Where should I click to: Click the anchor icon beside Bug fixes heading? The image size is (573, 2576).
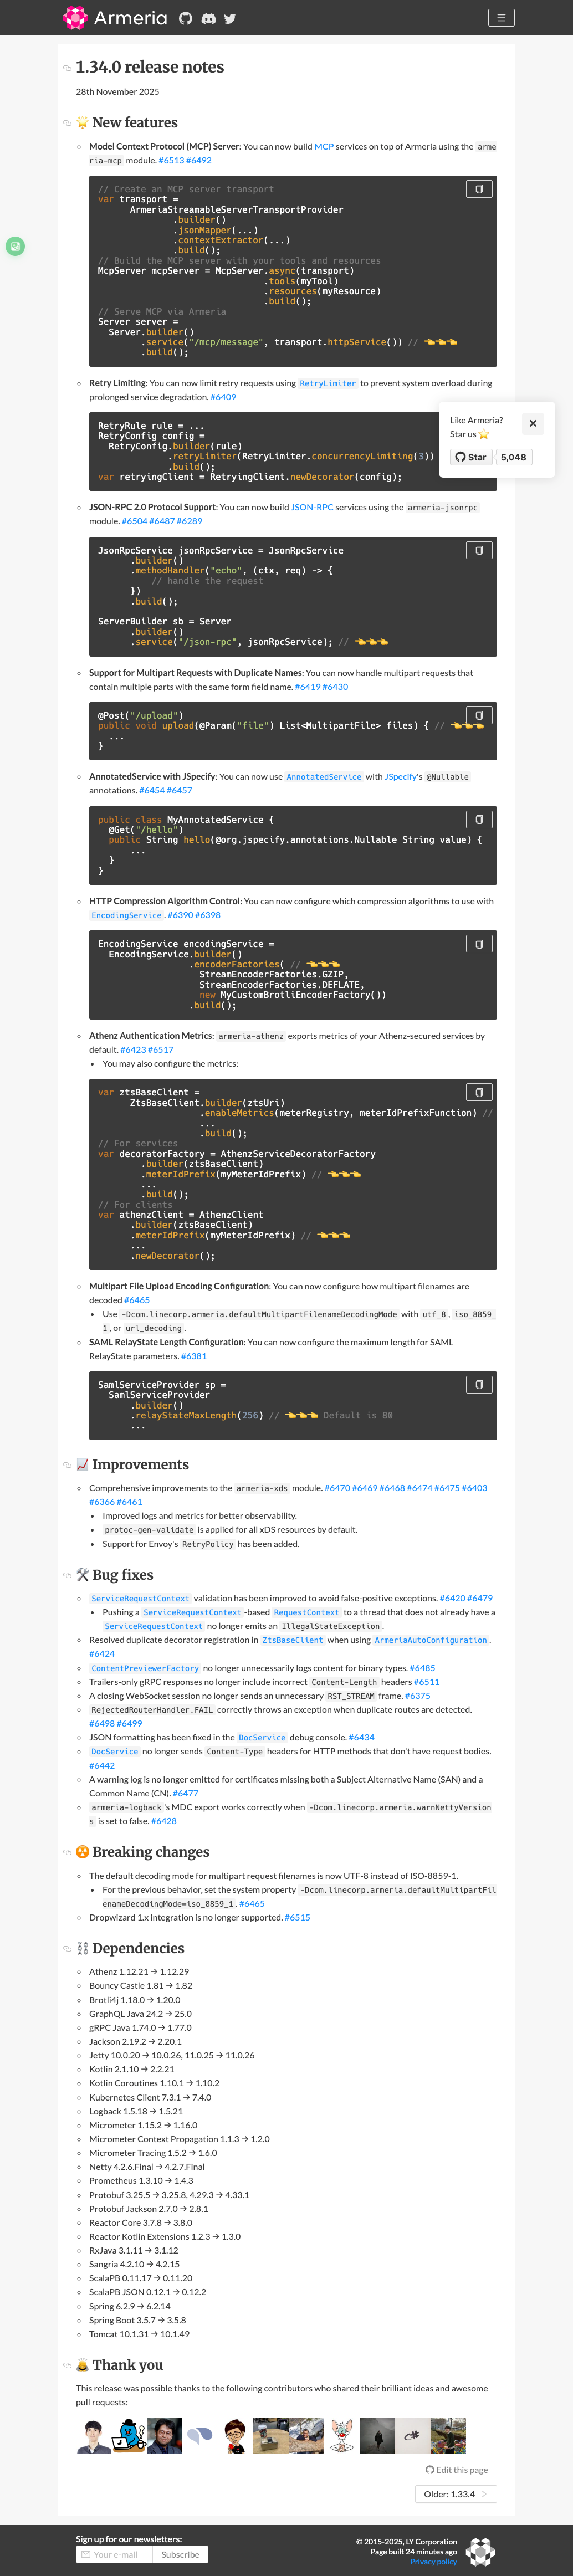[67, 1575]
